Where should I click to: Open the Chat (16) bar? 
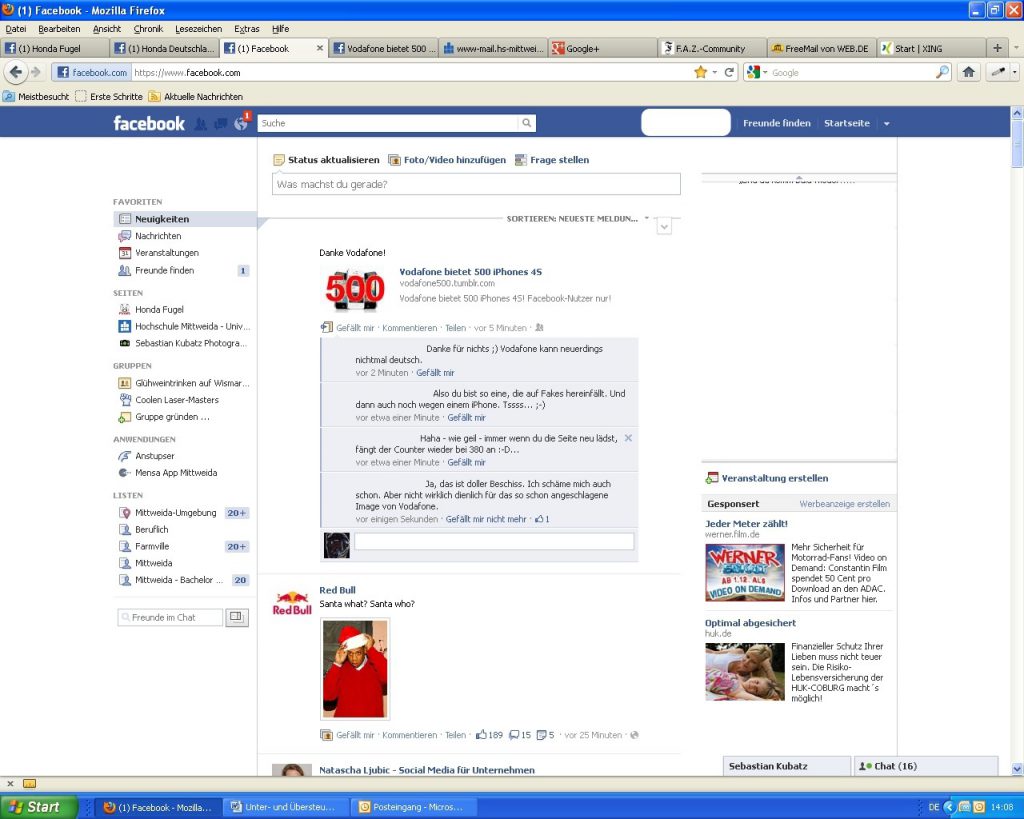coord(926,766)
